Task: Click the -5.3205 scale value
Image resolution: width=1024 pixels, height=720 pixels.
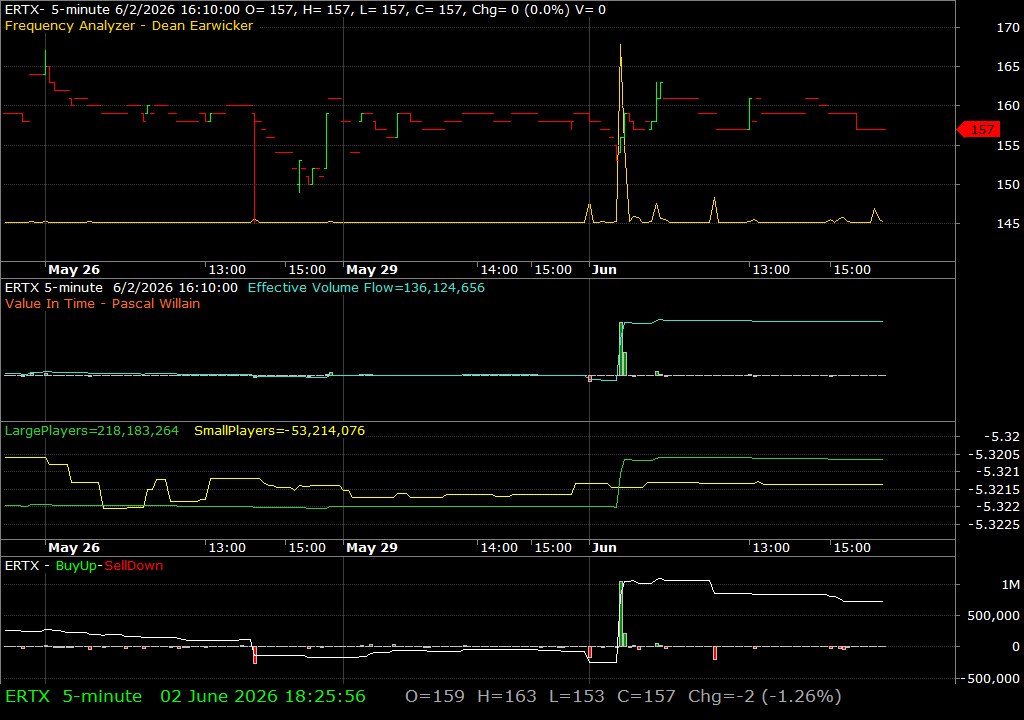Action: pos(993,454)
